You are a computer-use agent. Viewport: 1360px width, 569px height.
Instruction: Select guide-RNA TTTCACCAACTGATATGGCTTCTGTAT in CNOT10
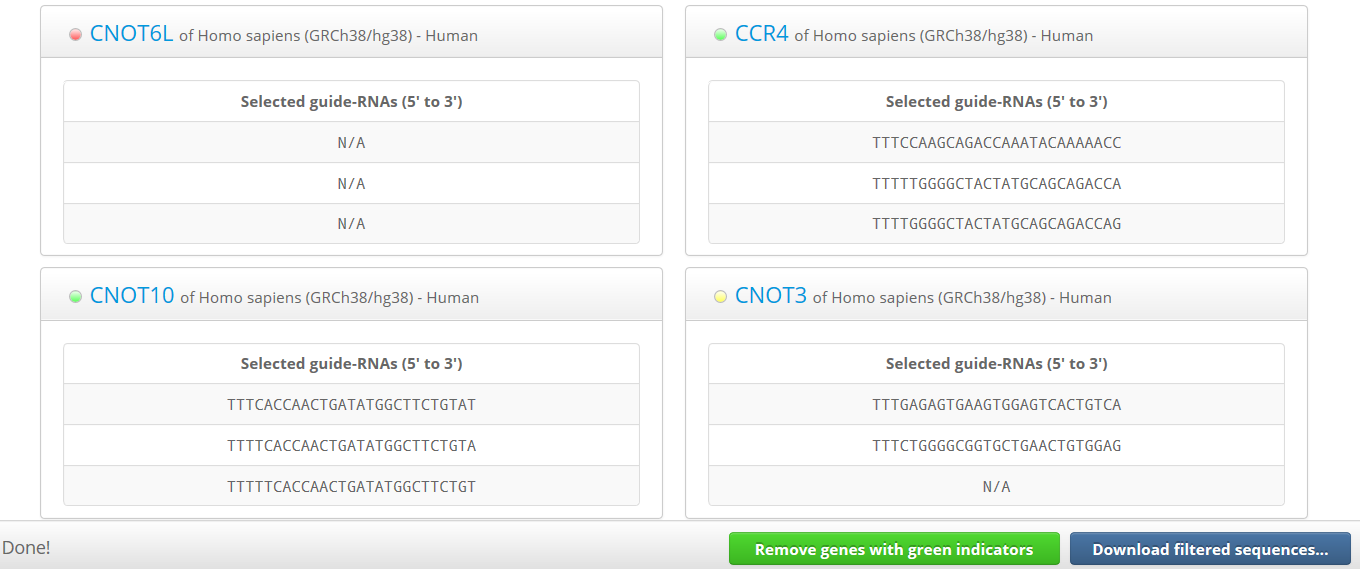click(x=351, y=405)
